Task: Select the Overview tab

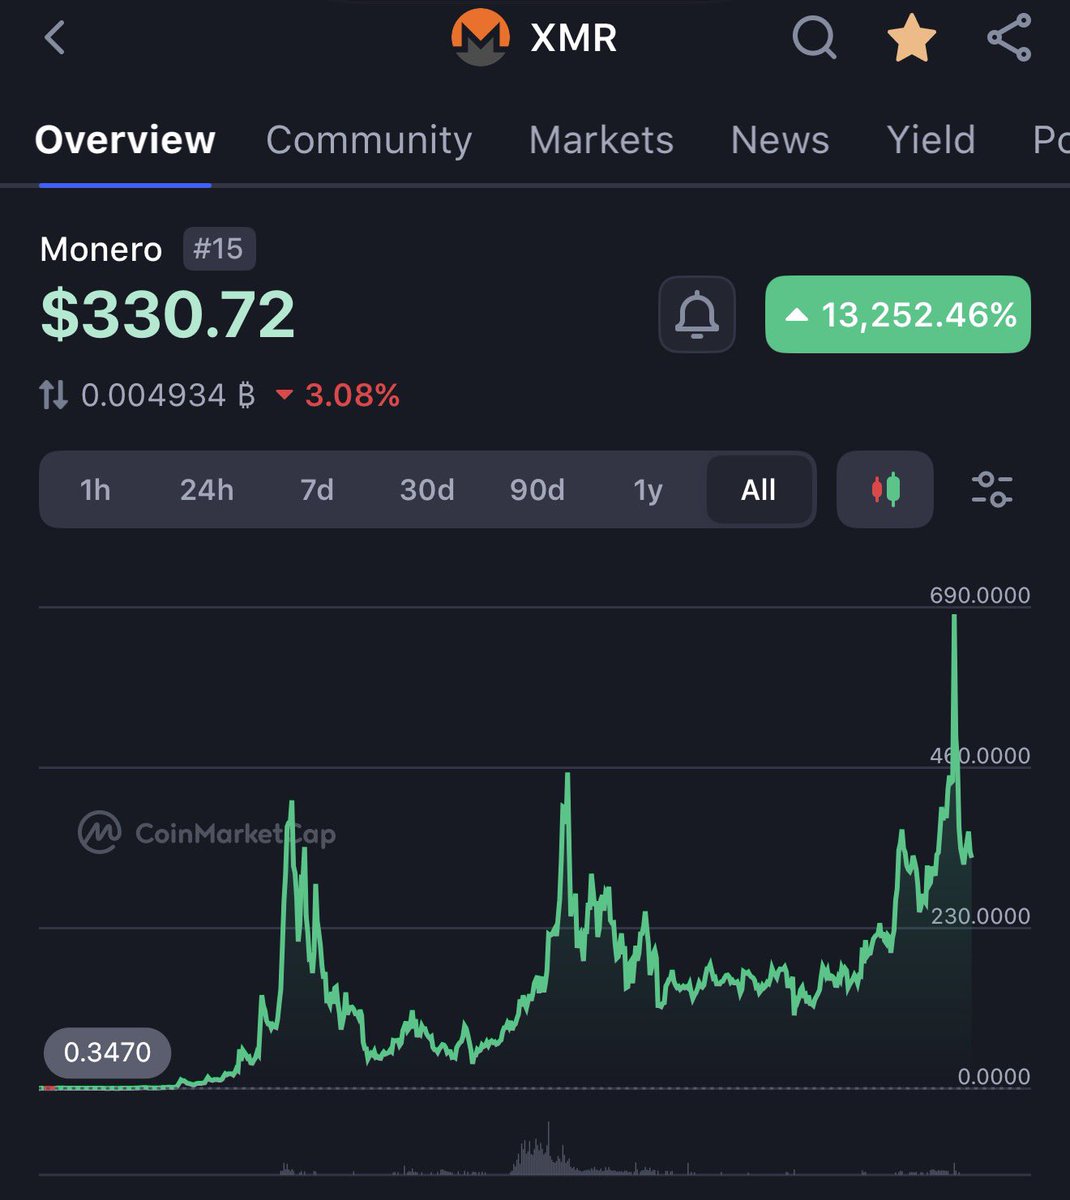Action: click(125, 140)
